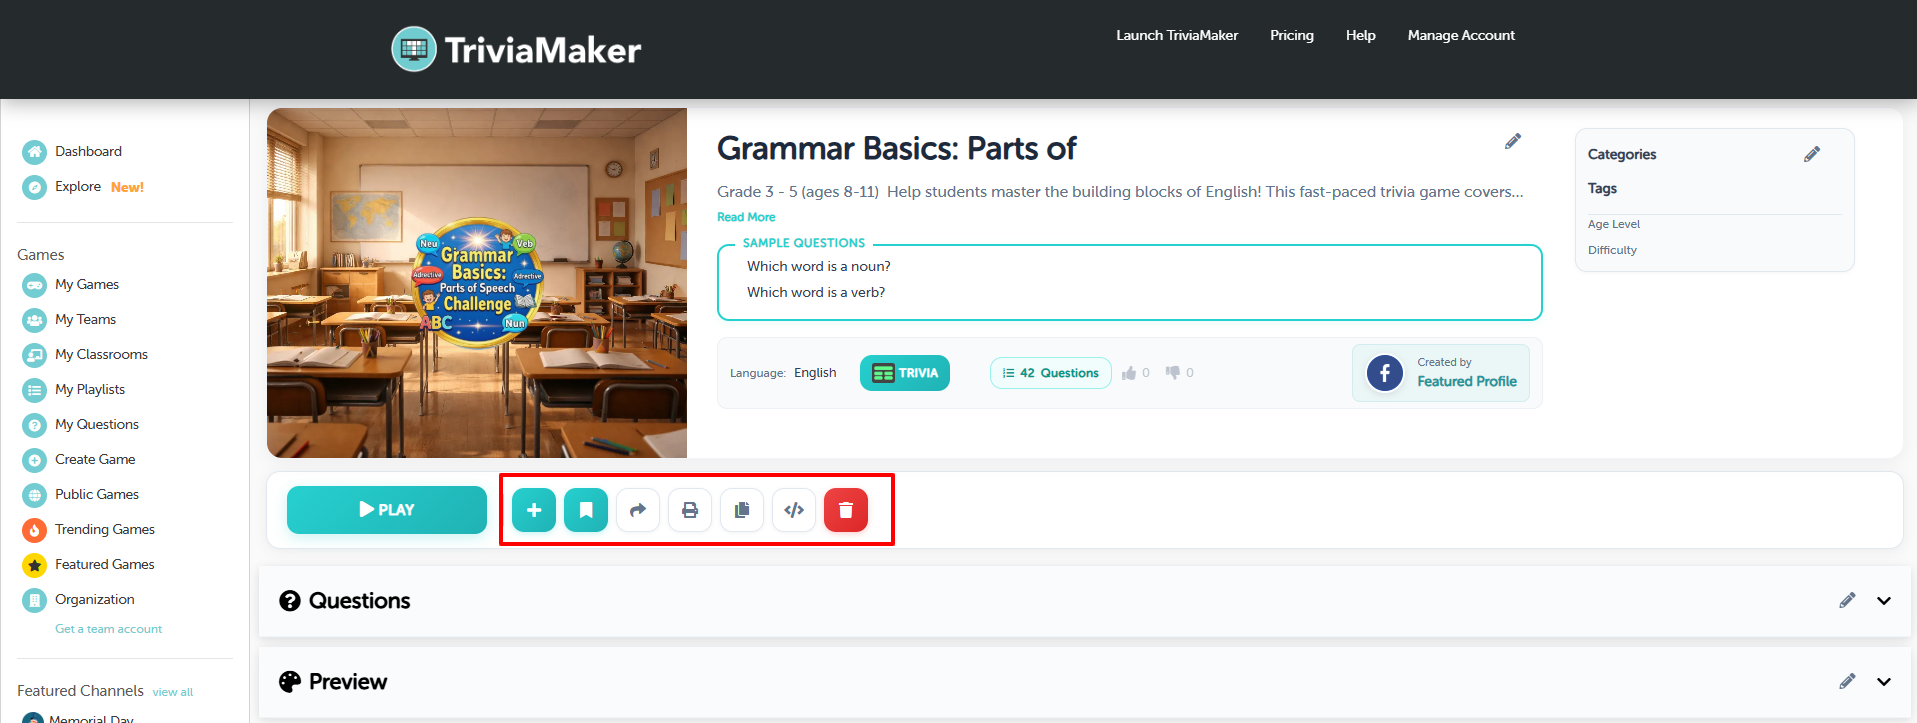Go to My Questions in the sidebar
This screenshot has height=723, width=1917.
point(96,425)
